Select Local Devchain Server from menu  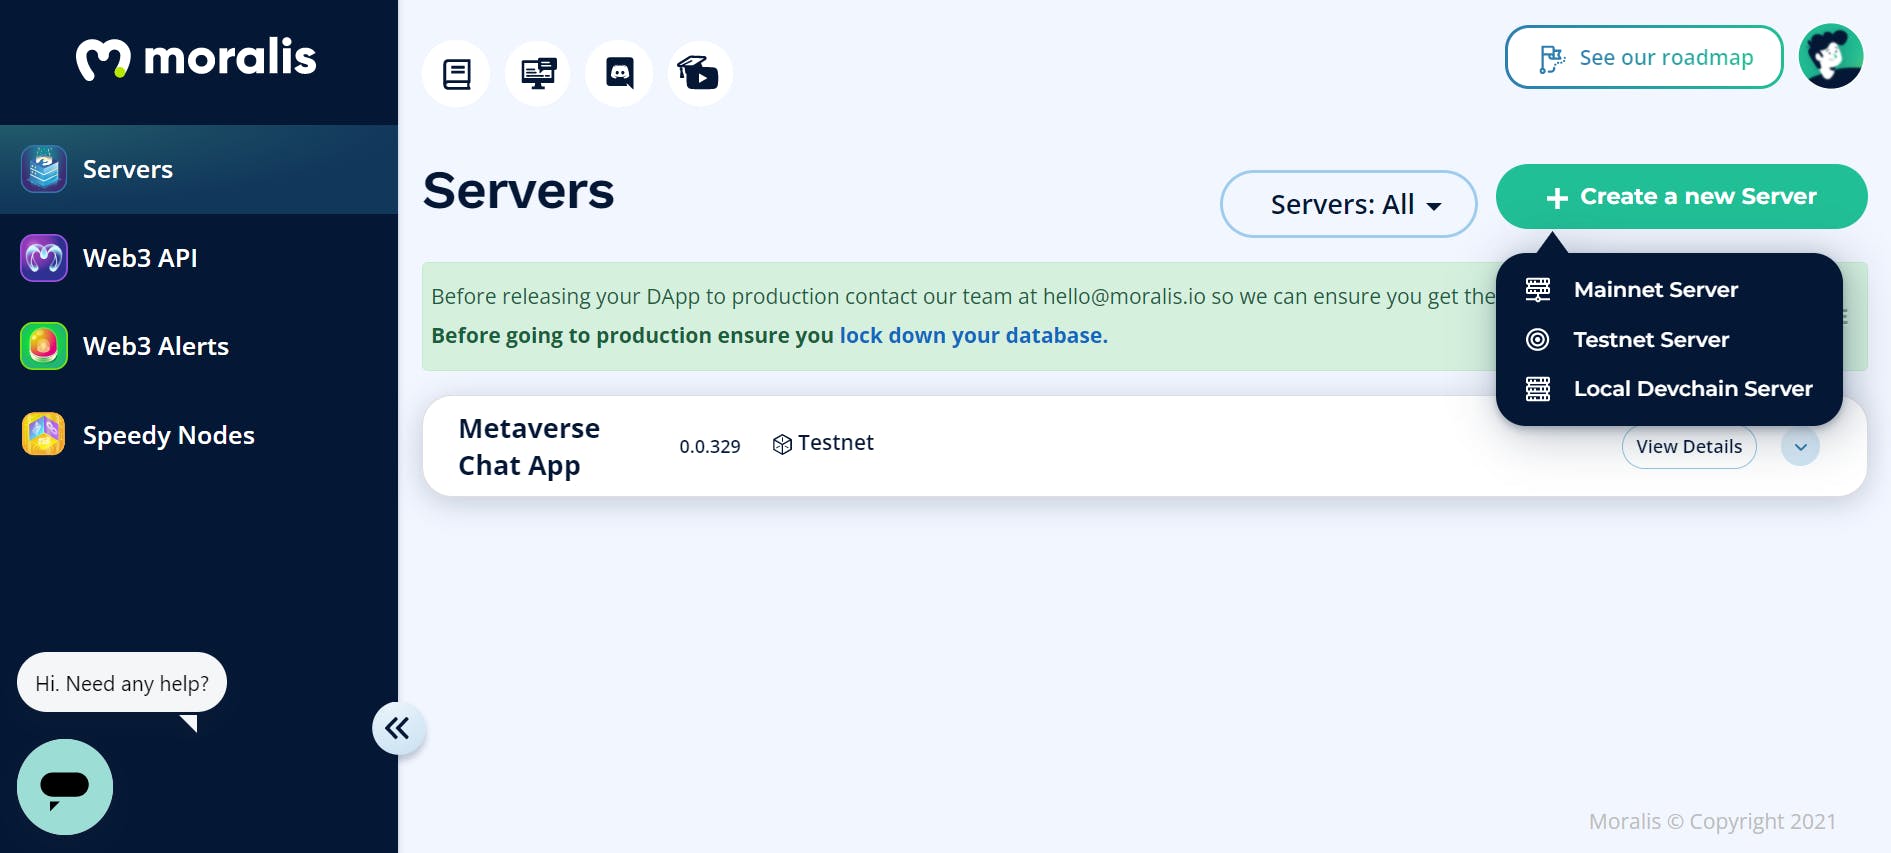pyautogui.click(x=1669, y=389)
